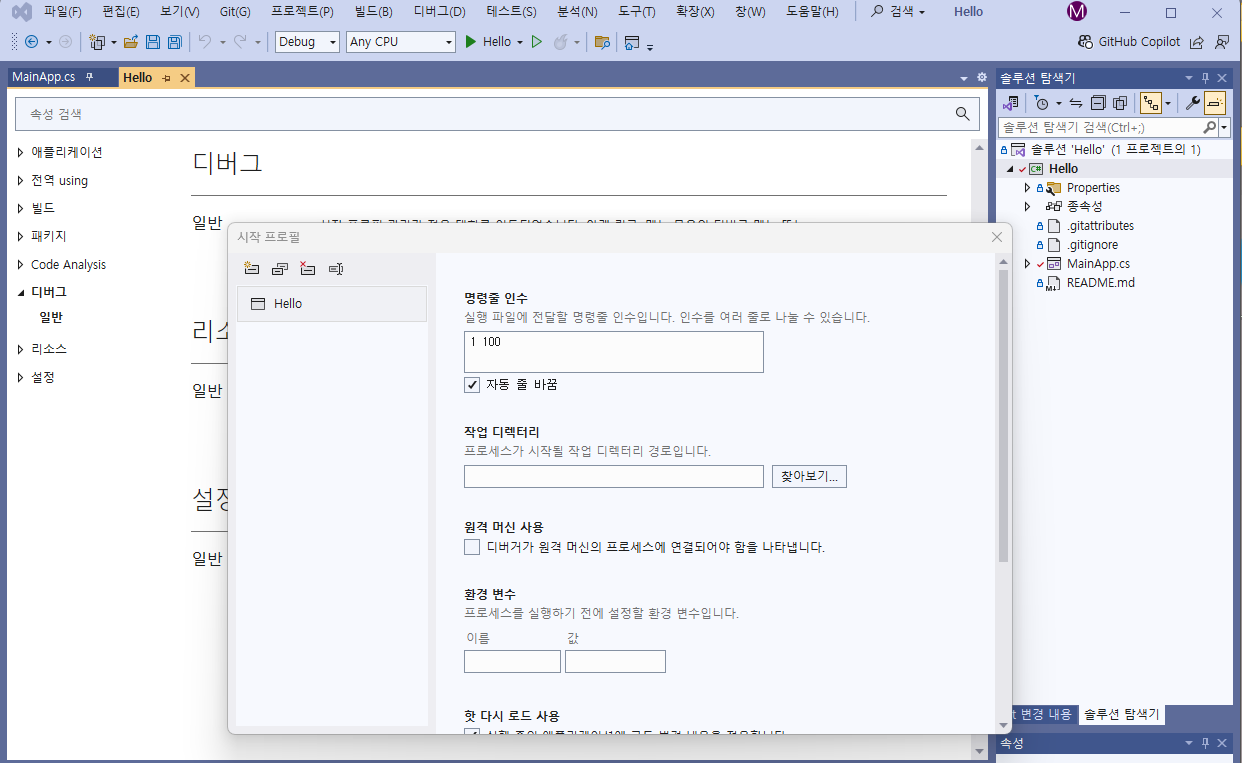Screen dimensions: 1242x763
Task: Show all files icon in Solution Explorer
Action: click(x=1120, y=103)
